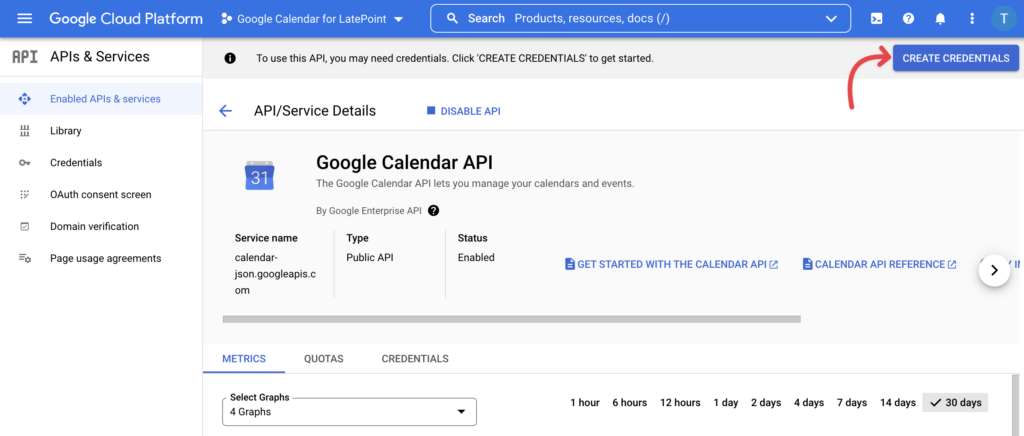Open CALENDAR API REFERENCE link
The height and width of the screenshot is (436, 1024).
click(880, 264)
